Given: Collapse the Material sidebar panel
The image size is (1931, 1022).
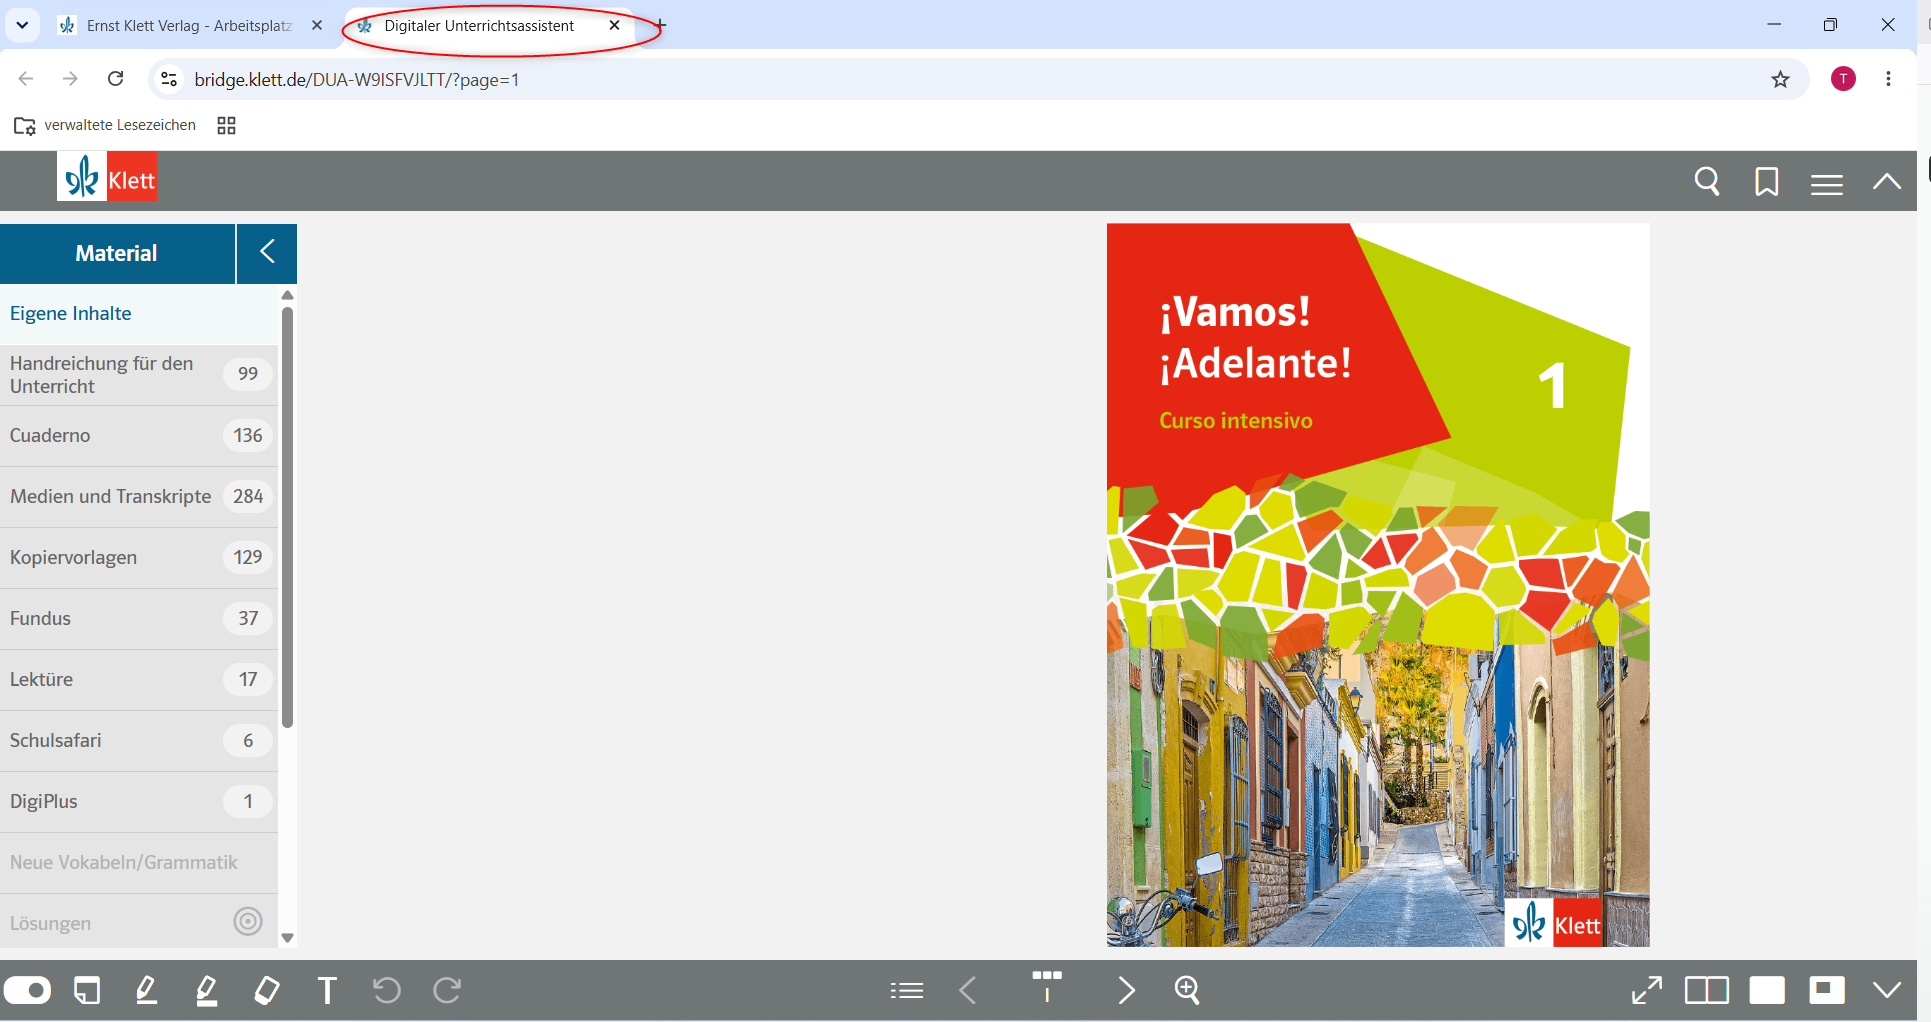Looking at the screenshot, I should click(267, 253).
